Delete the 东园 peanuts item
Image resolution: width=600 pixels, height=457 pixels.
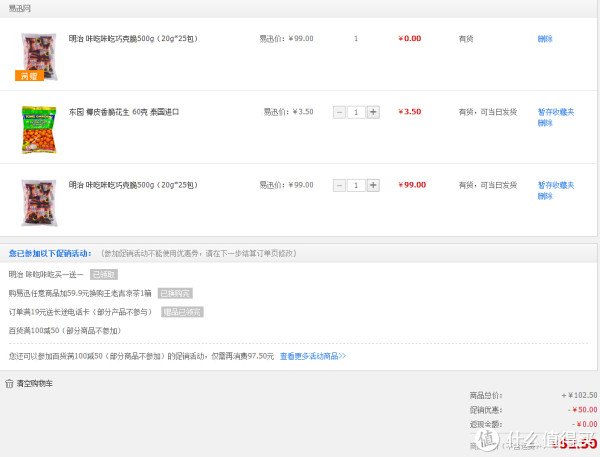tap(545, 123)
